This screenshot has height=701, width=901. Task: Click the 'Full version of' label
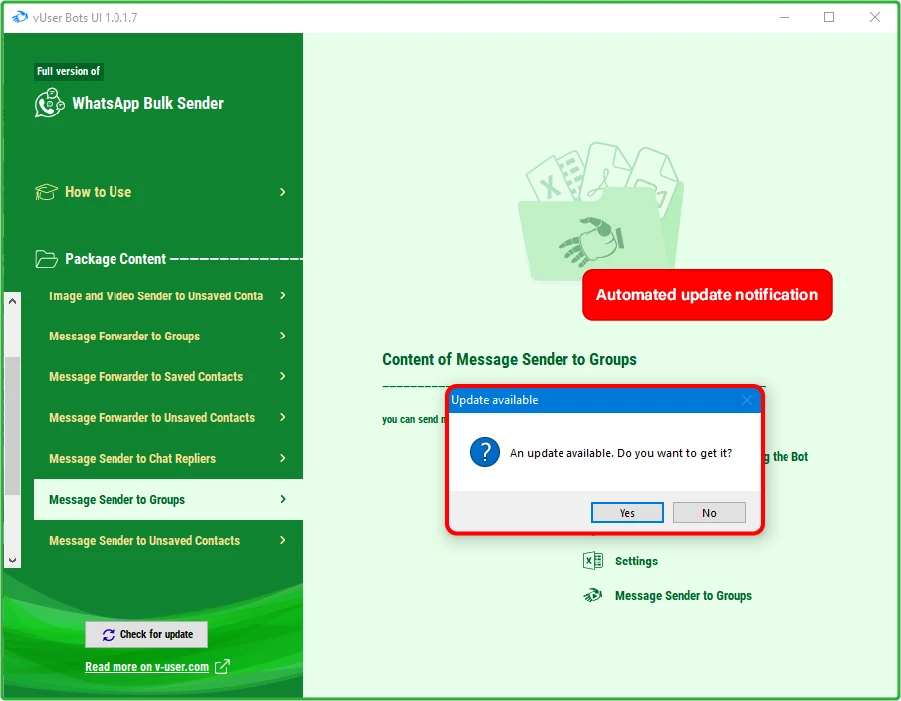68,71
